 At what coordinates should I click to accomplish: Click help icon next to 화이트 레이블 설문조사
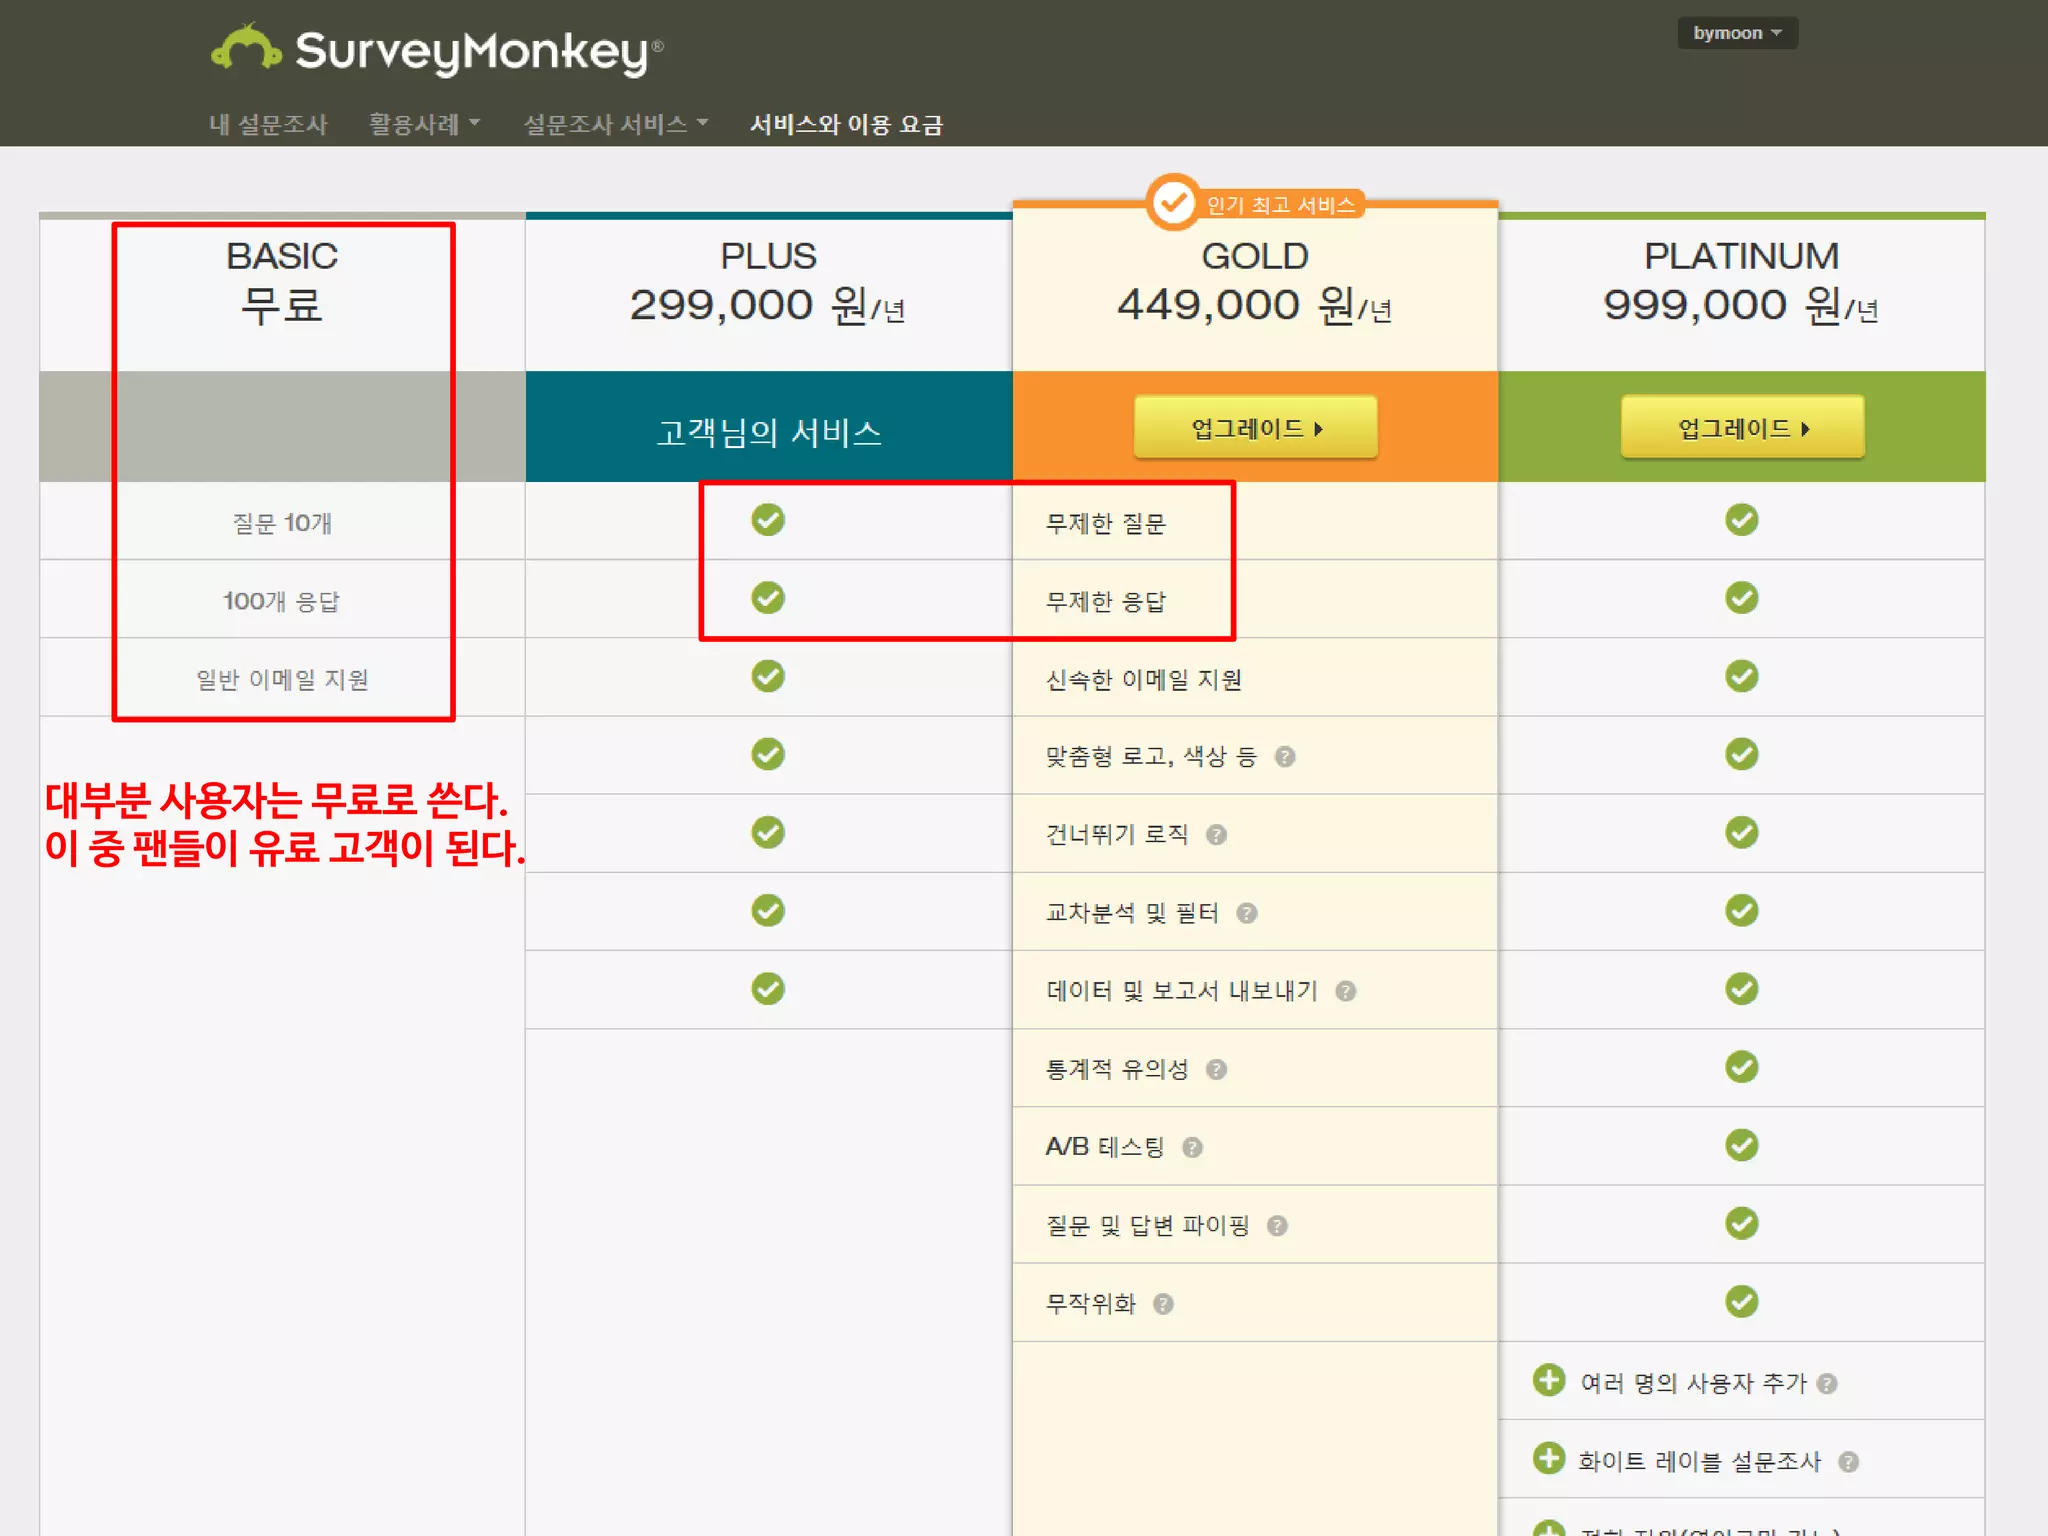(1848, 1462)
